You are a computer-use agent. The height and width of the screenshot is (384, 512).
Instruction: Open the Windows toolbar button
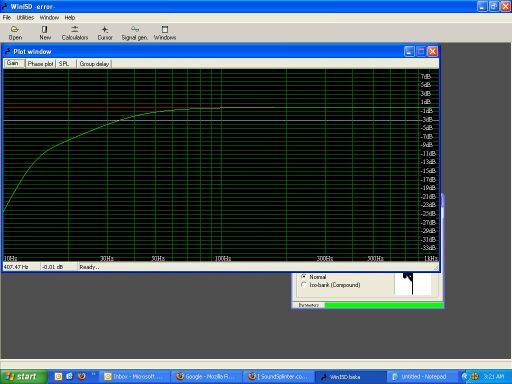165,33
